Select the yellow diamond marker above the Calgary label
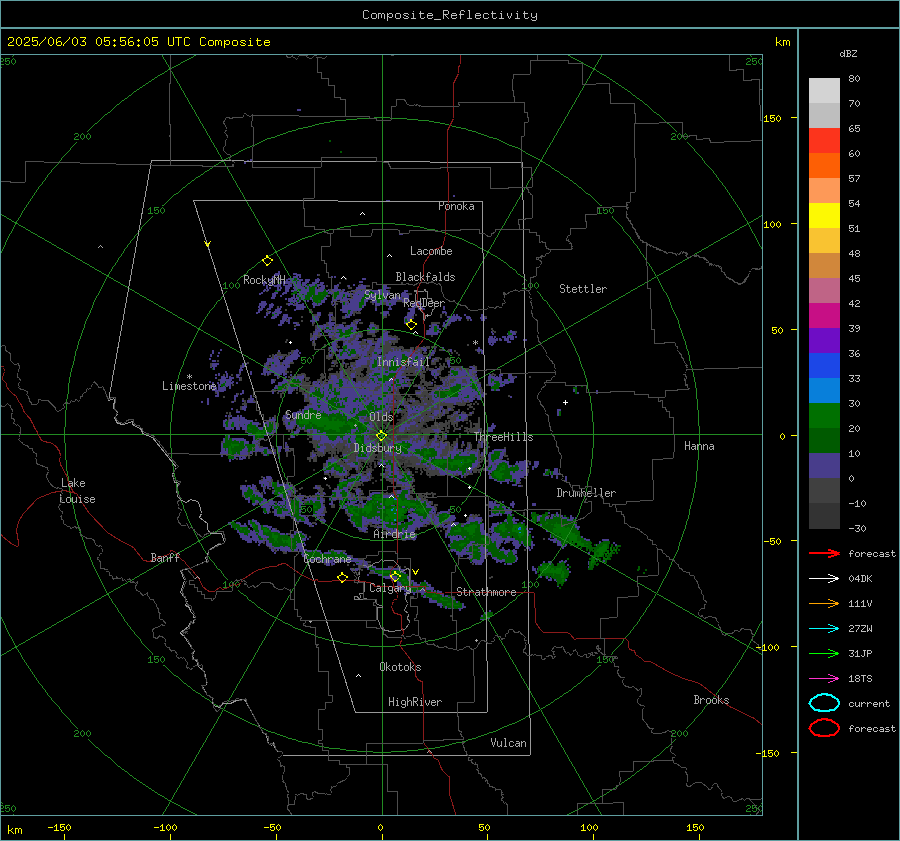The width and height of the screenshot is (900, 841). (x=395, y=576)
